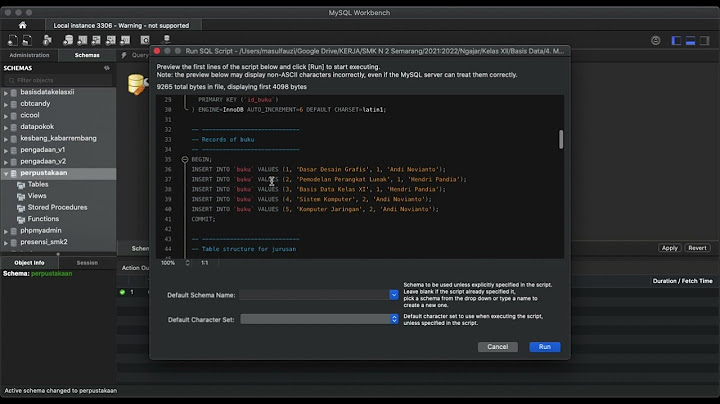The width and height of the screenshot is (720, 404).
Task: Collapse the perpustakaan schema
Action: click(6, 173)
